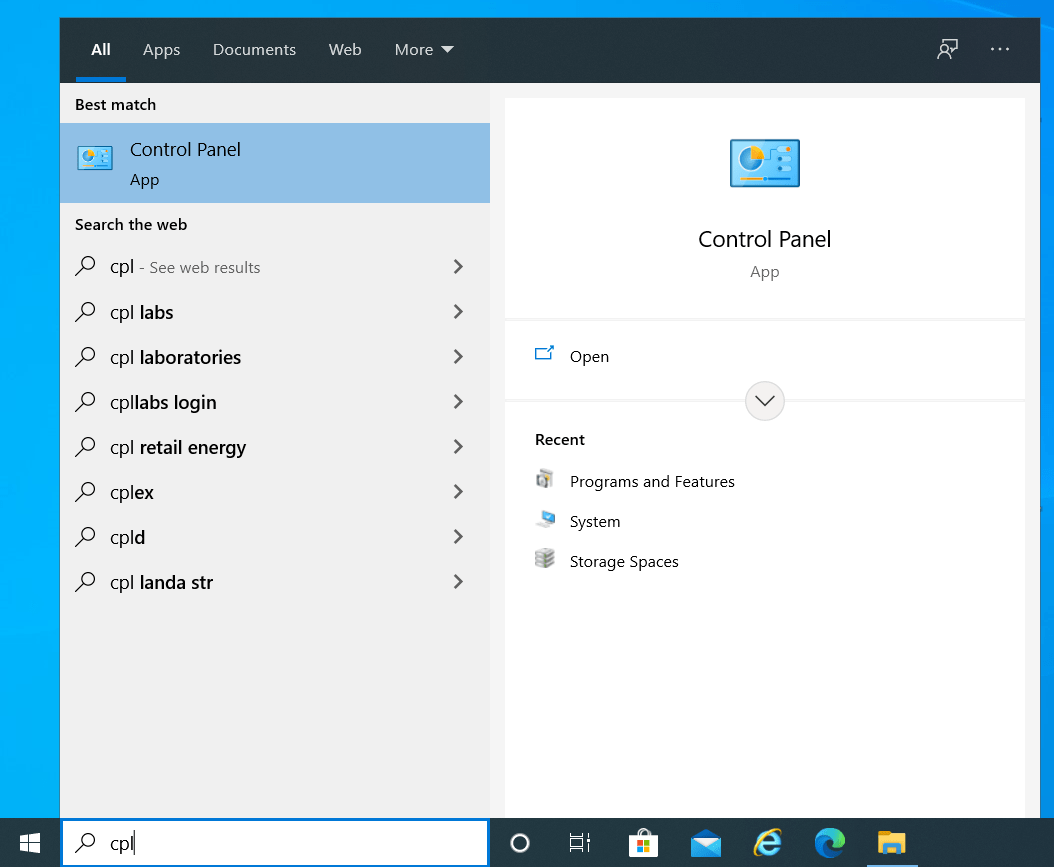Open the three-dot options menu
The height and width of the screenshot is (867, 1054).
[x=1000, y=49]
